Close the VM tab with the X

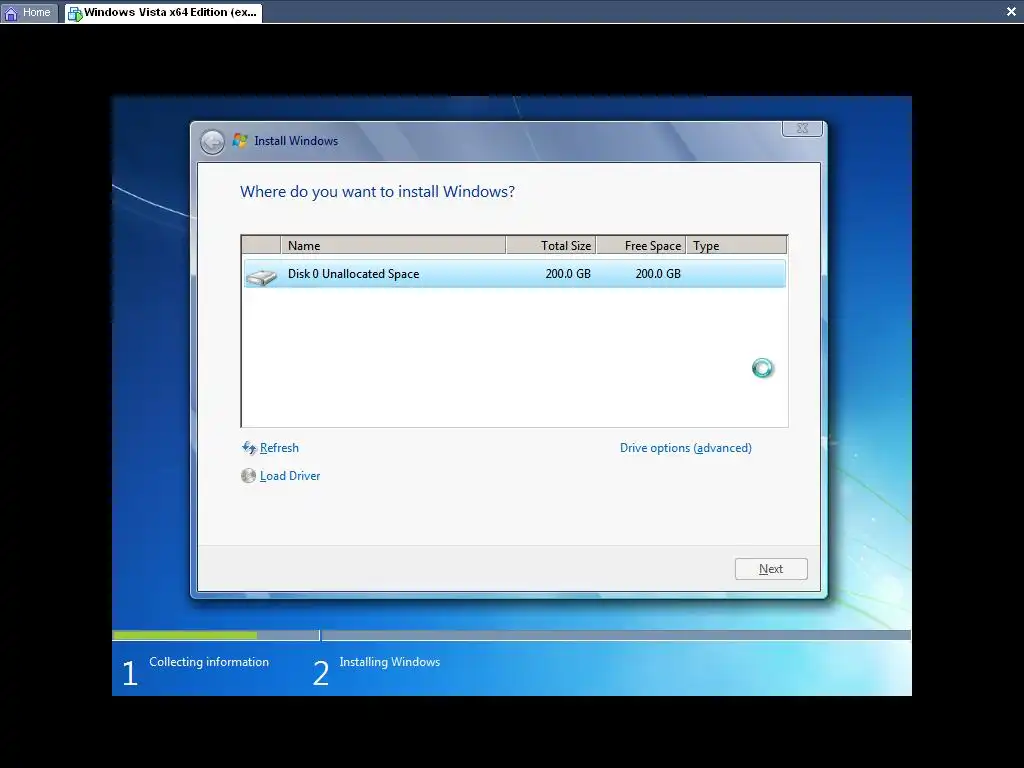[x=1011, y=12]
